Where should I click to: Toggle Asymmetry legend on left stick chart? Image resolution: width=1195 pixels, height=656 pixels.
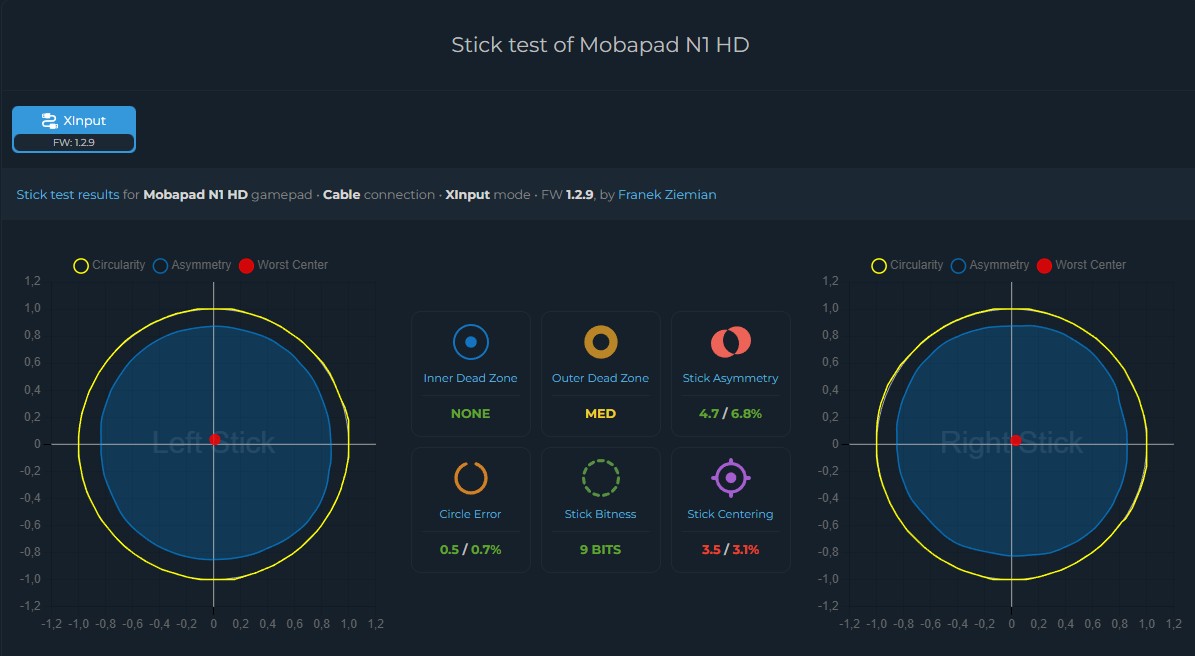pyautogui.click(x=192, y=265)
